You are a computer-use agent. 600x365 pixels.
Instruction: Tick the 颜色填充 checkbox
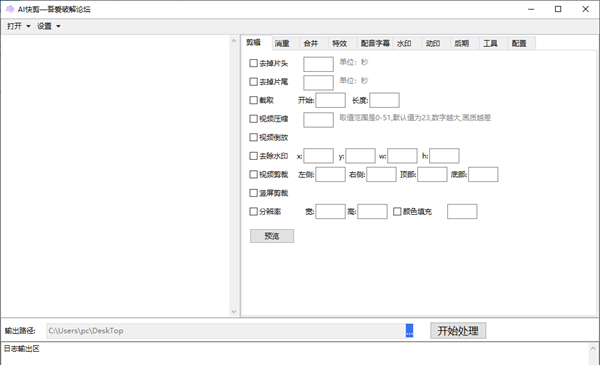[397, 211]
